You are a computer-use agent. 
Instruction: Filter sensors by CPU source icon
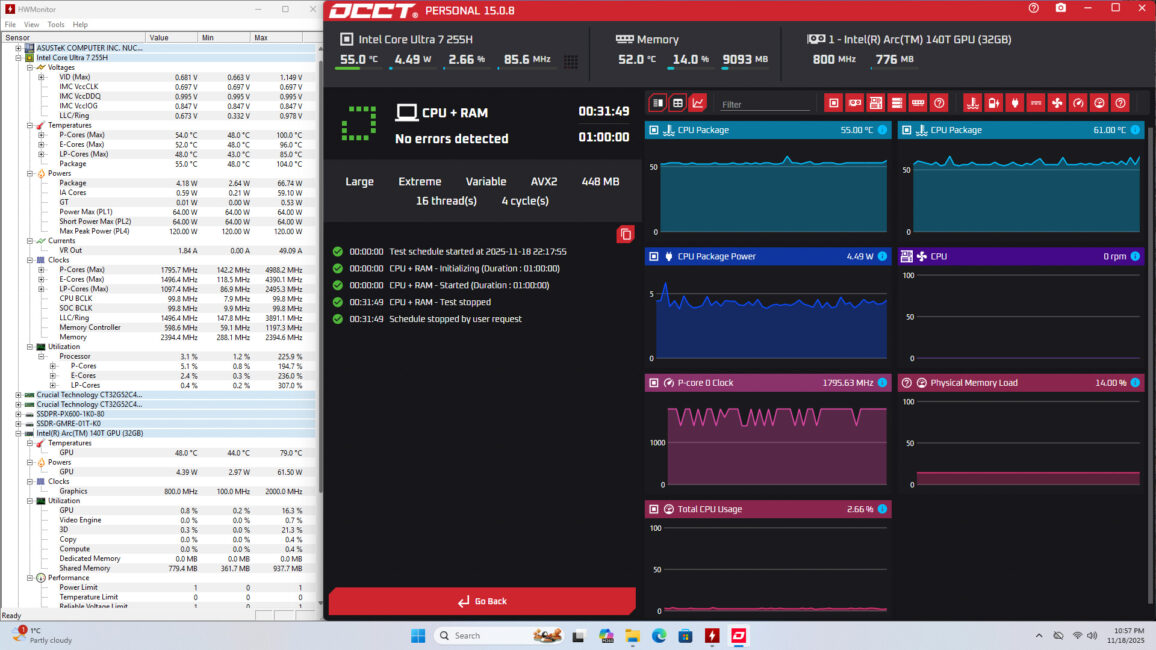click(x=833, y=103)
